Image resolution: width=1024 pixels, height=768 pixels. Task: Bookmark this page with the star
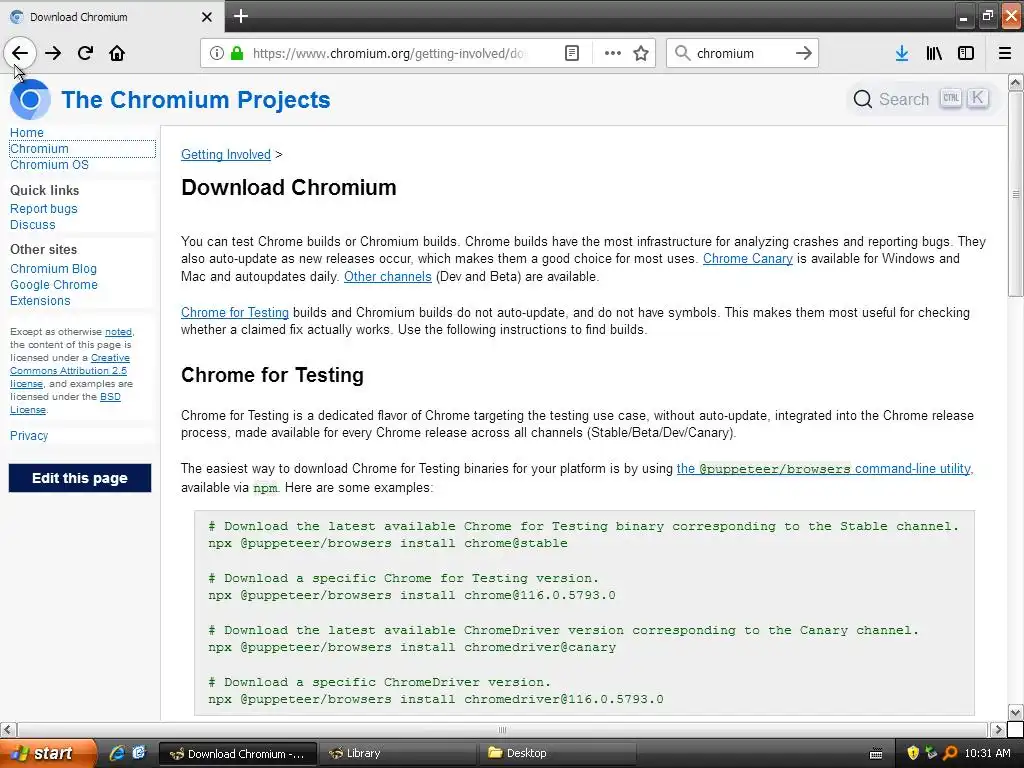point(641,53)
